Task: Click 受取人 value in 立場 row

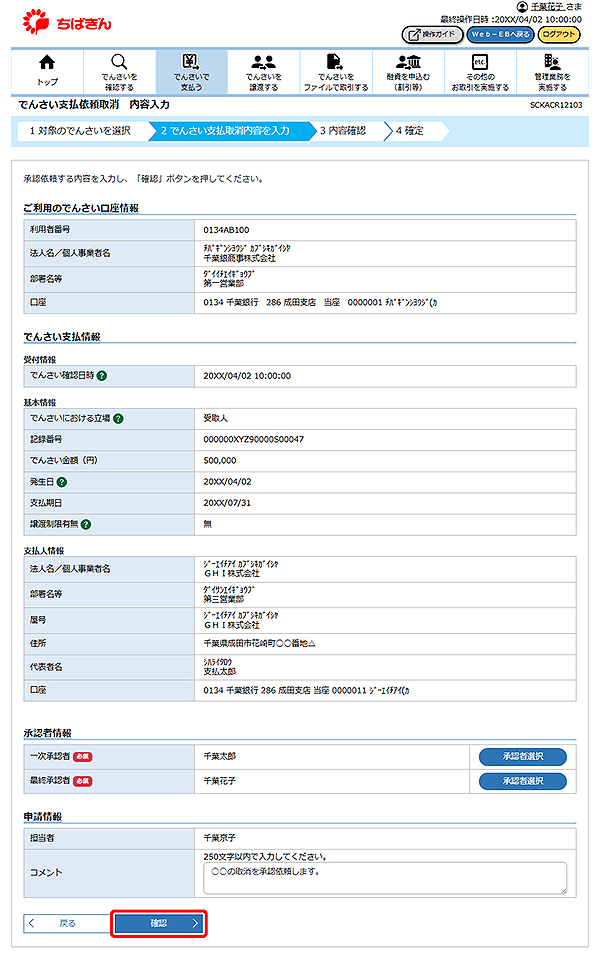Action: tap(215, 418)
